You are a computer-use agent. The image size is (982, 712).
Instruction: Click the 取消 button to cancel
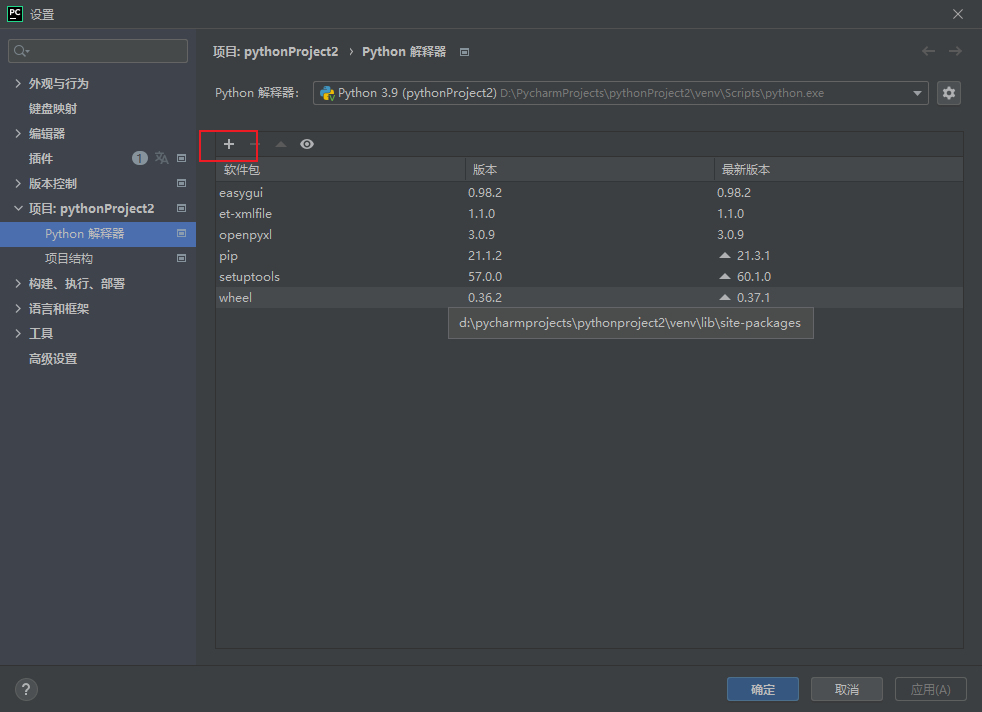point(846,689)
